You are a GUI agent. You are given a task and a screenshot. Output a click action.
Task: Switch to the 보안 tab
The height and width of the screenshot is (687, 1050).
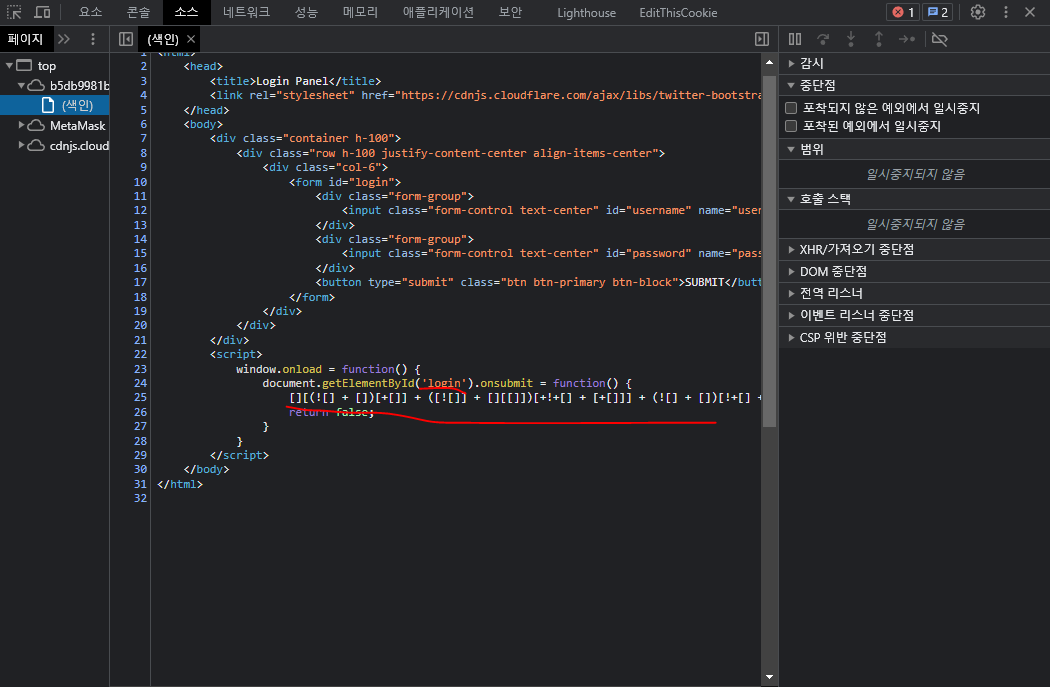click(x=510, y=12)
